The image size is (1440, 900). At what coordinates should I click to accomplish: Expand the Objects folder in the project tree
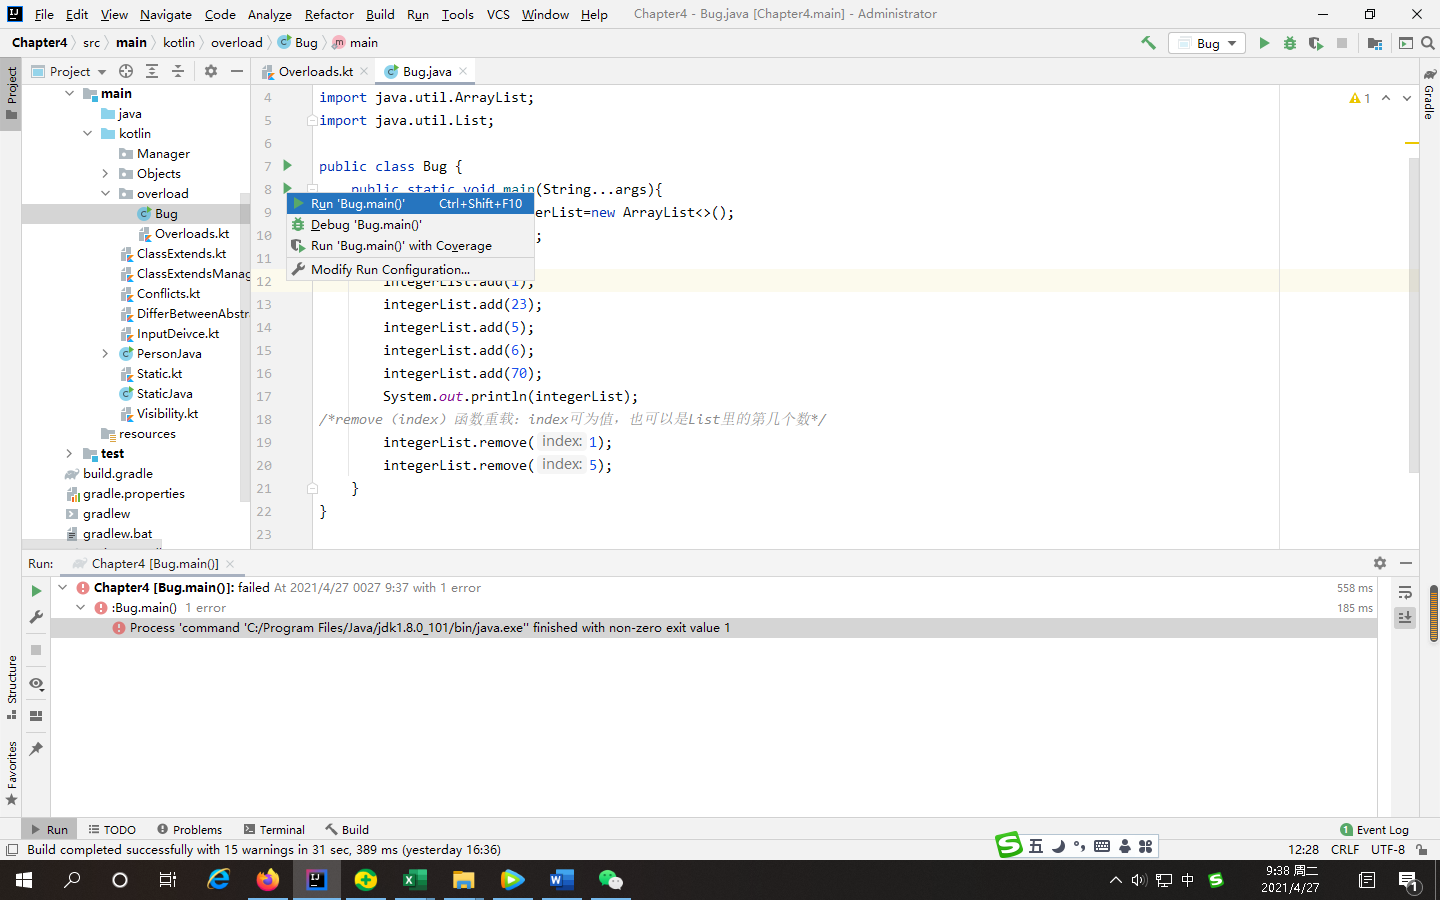tap(105, 174)
